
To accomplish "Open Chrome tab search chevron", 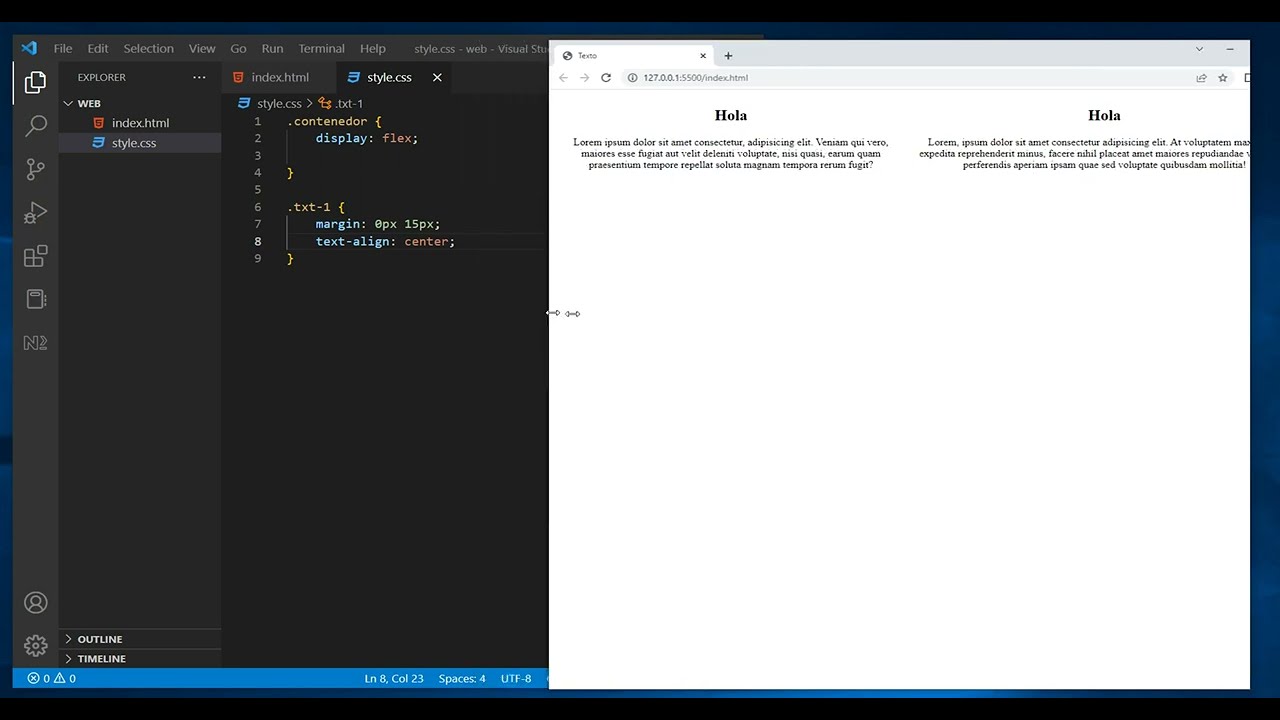I will coord(1199,49).
